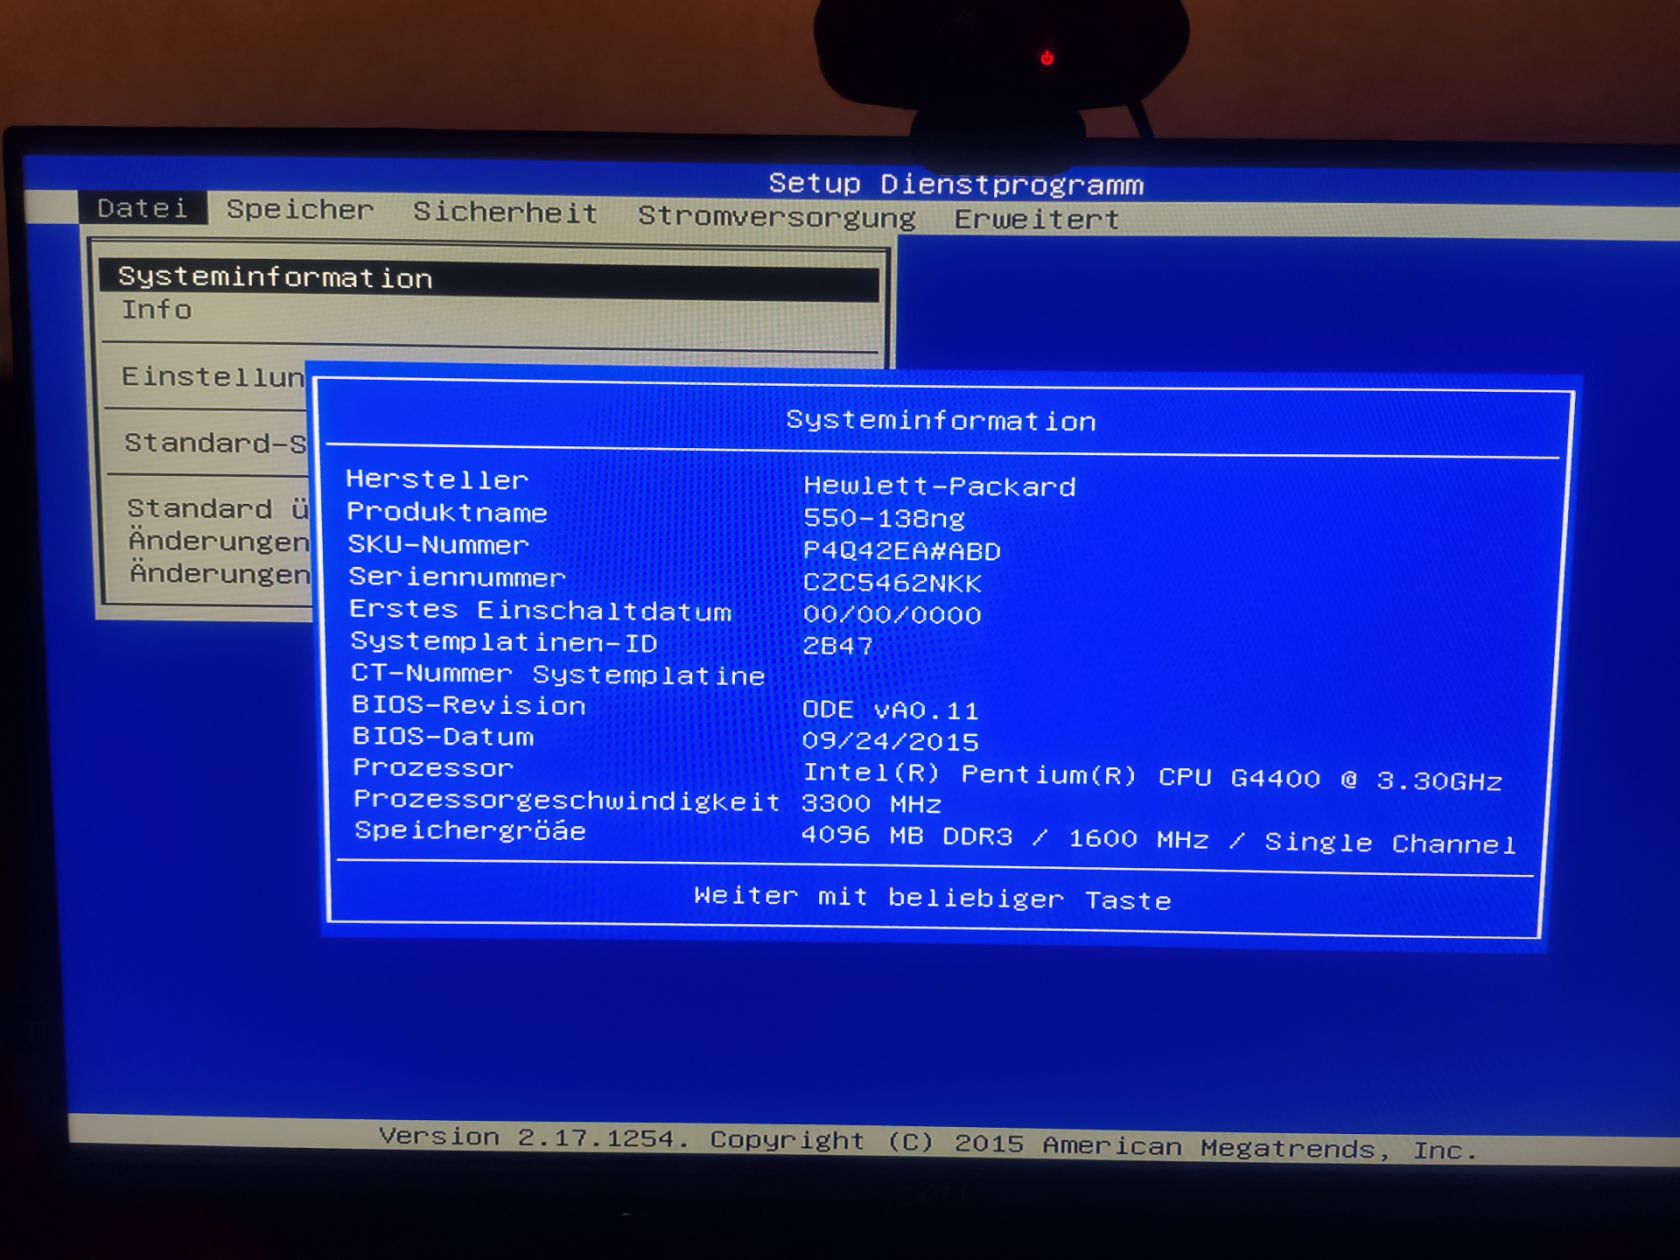Click the Weiter mit beliebiger Taste prompt
The width and height of the screenshot is (1680, 1260).
coord(932,897)
